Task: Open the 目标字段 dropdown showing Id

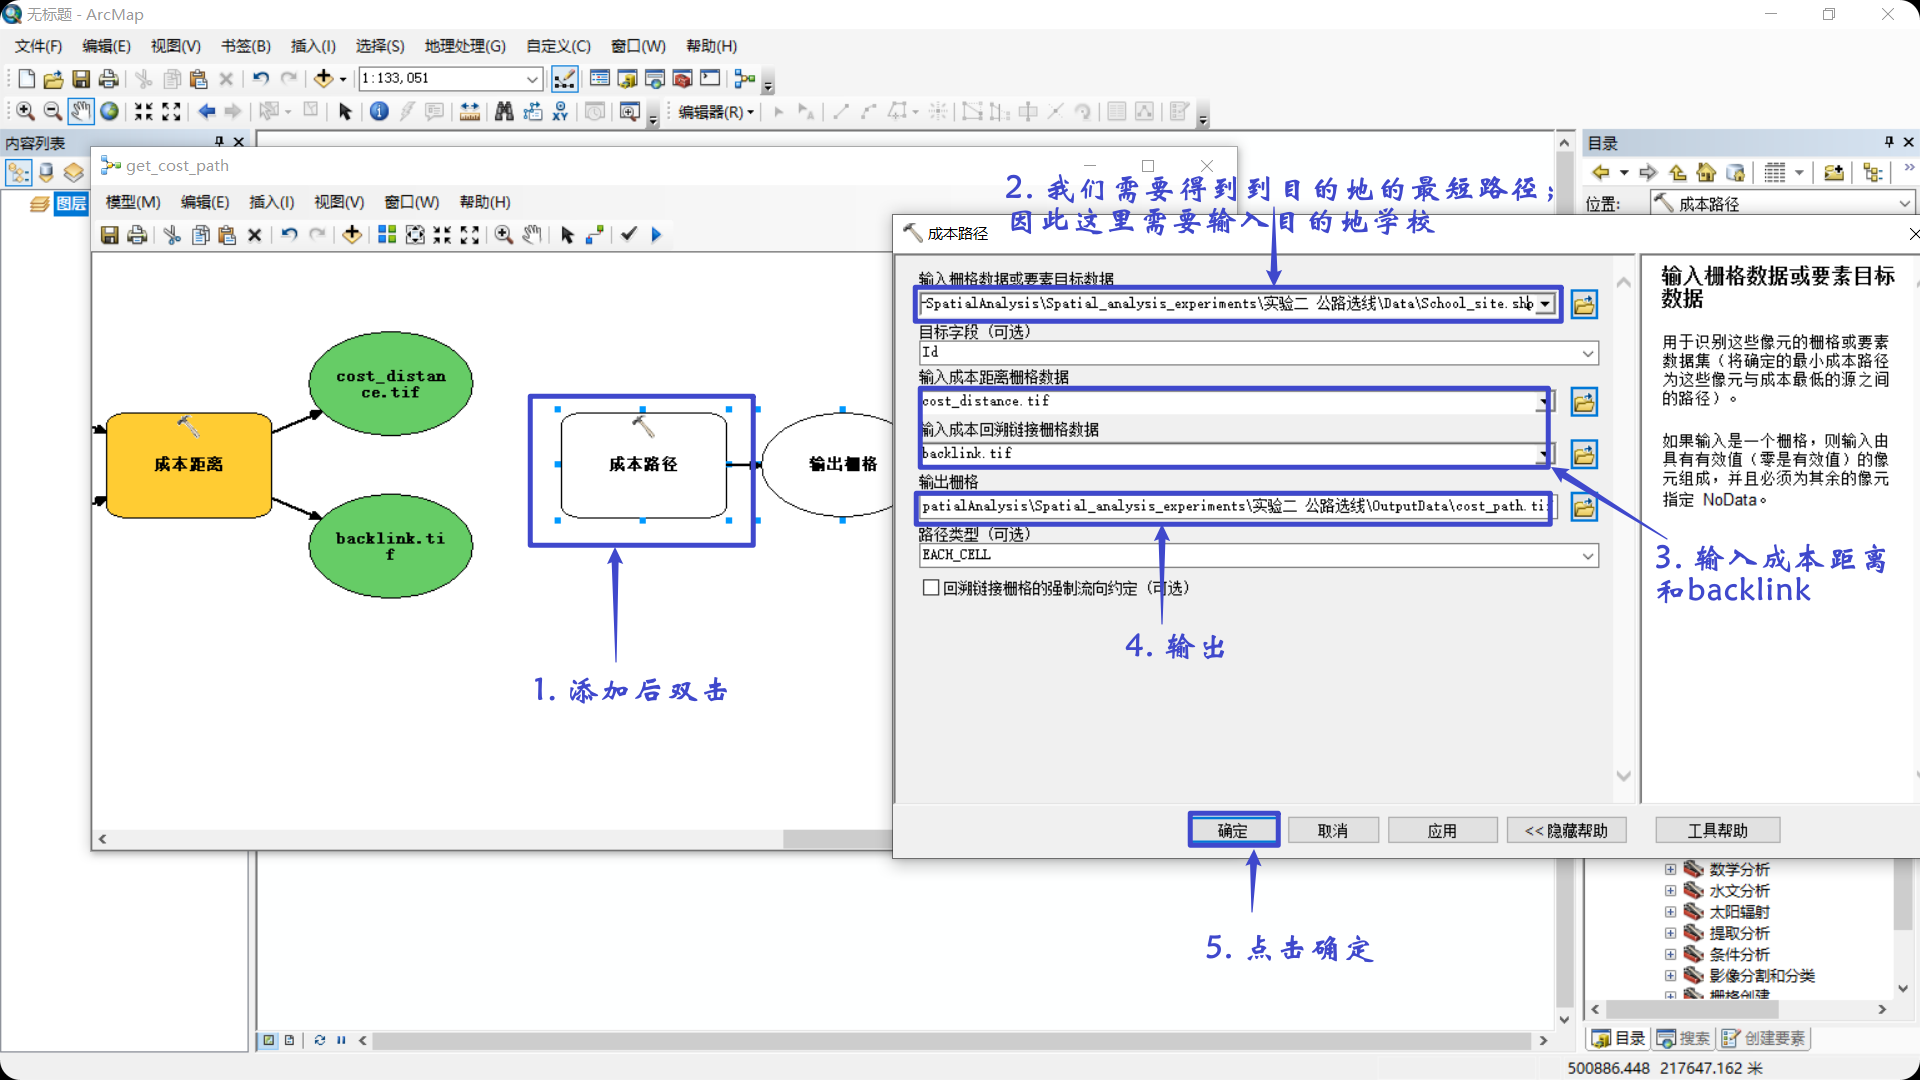Action: [1587, 353]
